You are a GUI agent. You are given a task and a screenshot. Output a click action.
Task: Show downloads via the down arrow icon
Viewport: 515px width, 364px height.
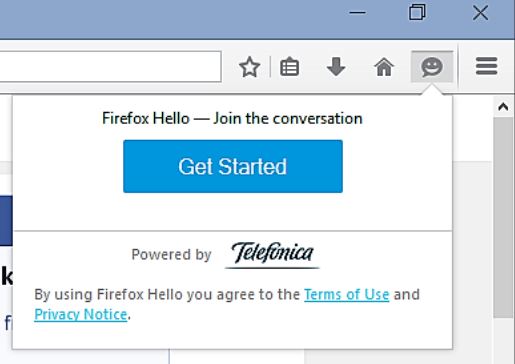[336, 66]
